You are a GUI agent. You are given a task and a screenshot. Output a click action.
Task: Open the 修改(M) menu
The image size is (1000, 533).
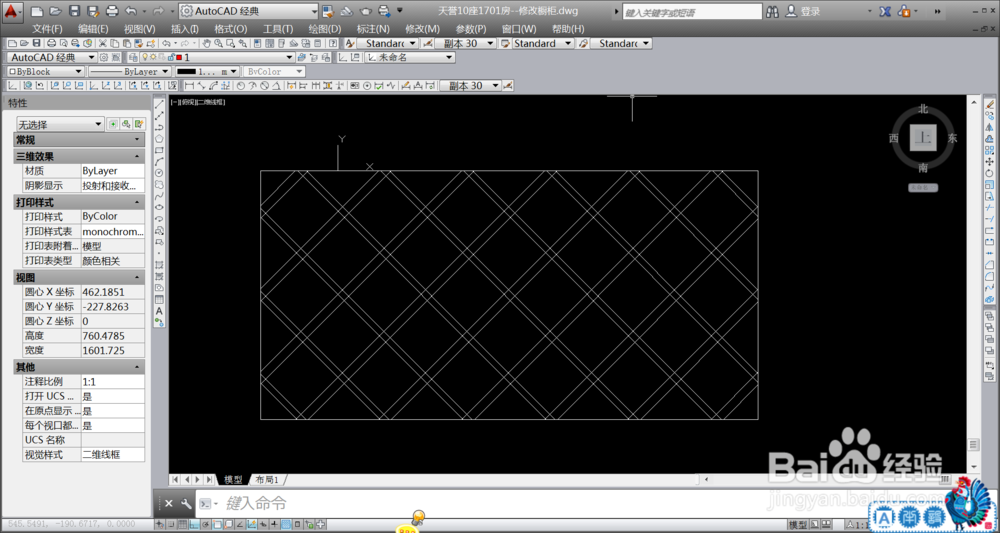click(x=422, y=29)
